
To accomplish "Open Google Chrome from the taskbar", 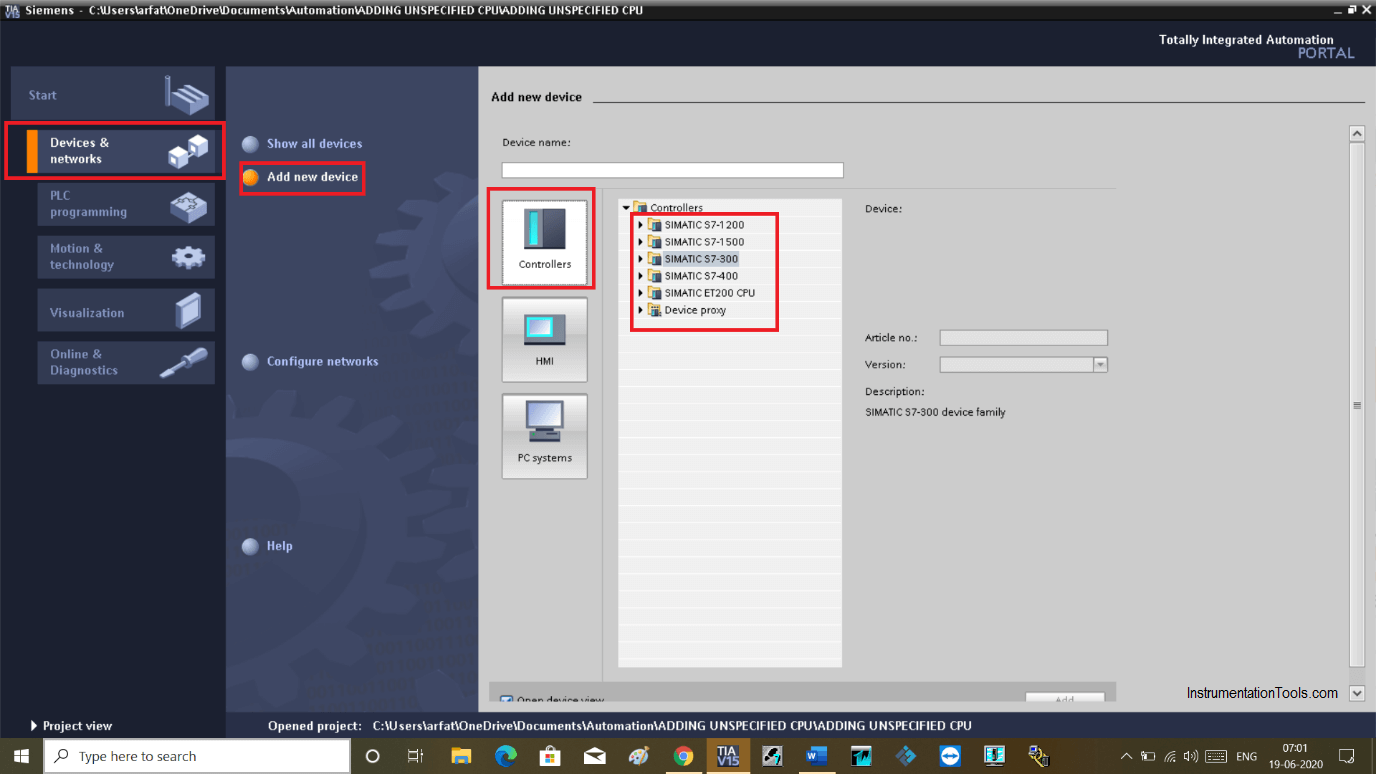I will click(683, 756).
